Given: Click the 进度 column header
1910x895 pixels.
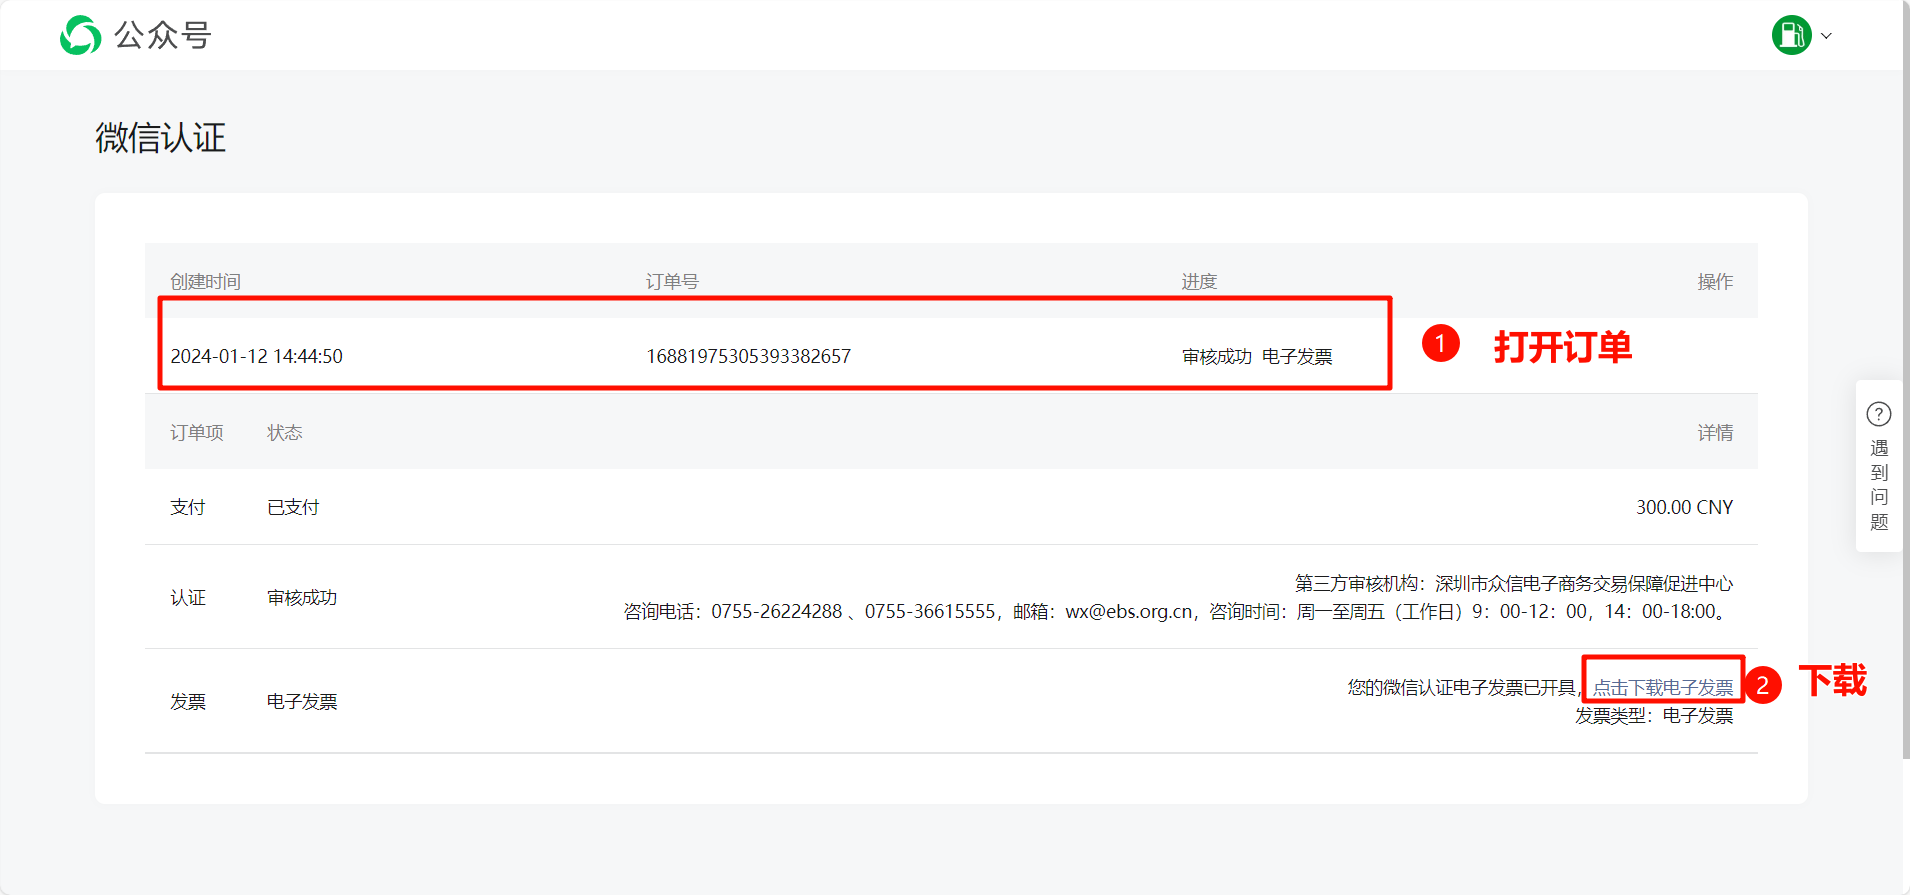Looking at the screenshot, I should (1199, 281).
